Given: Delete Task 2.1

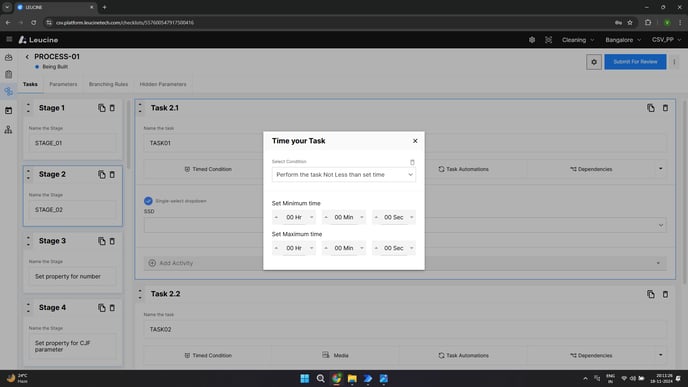Looking at the screenshot, I should click(665, 108).
